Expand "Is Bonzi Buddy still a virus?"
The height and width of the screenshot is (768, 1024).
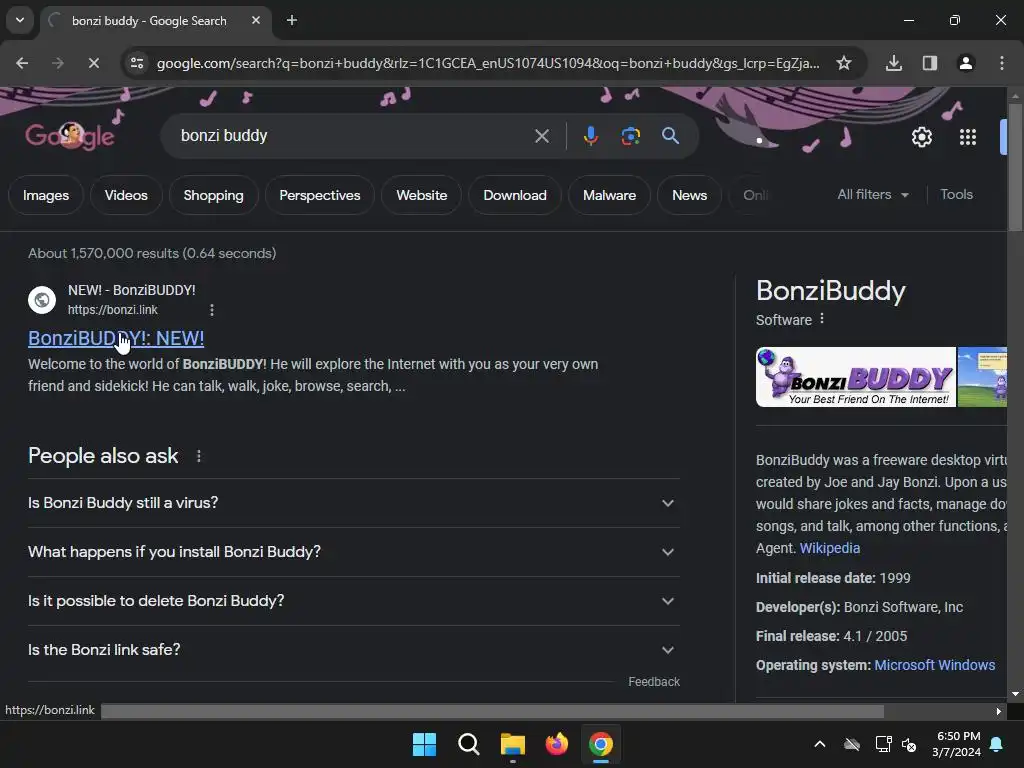point(354,503)
